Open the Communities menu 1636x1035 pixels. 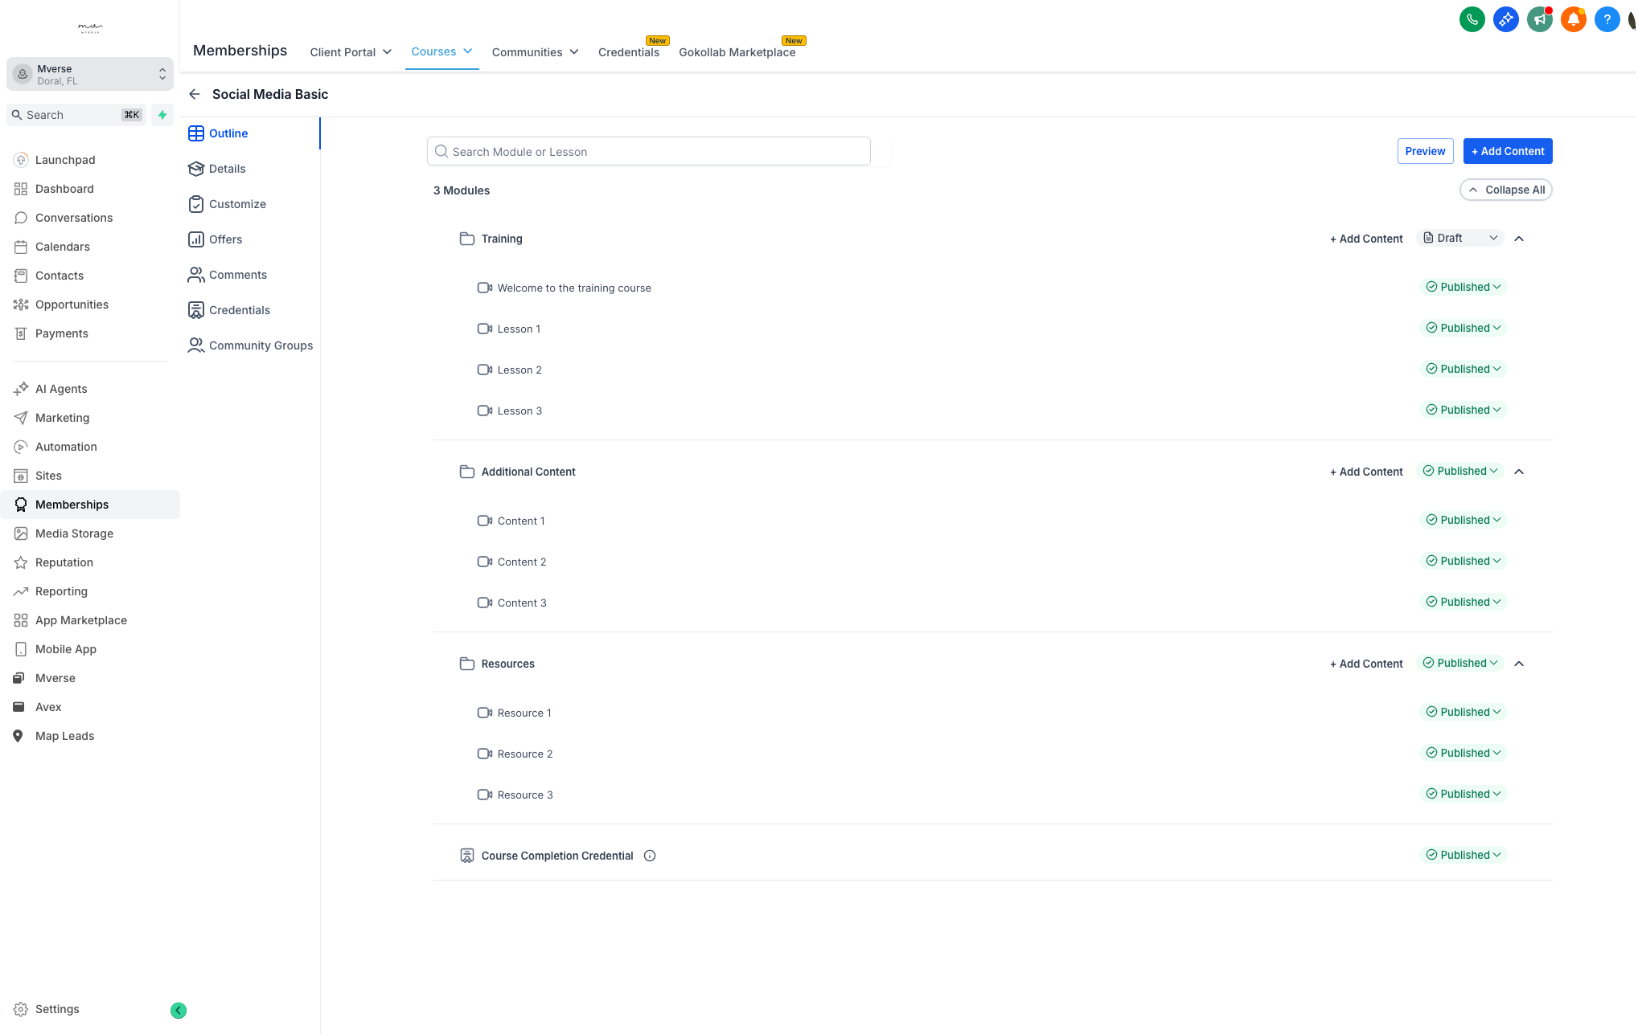coord(535,52)
